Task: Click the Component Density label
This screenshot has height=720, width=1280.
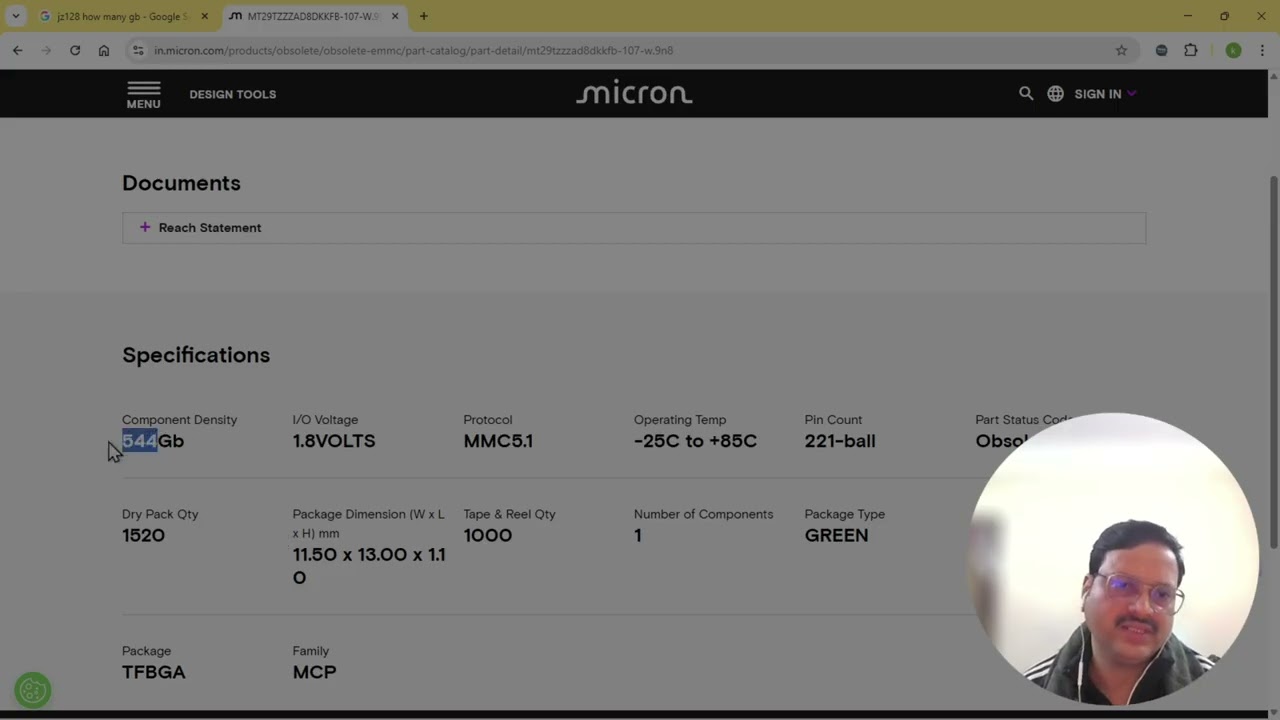Action: point(180,420)
